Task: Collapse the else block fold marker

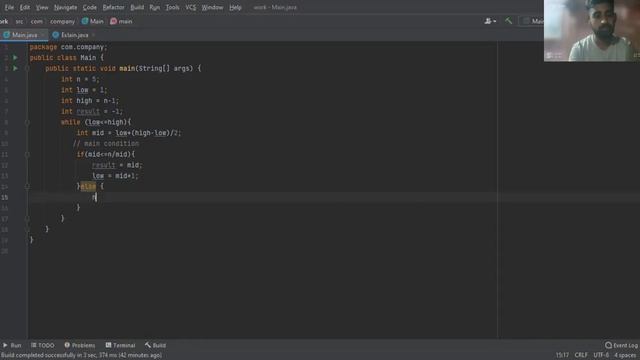Action: coord(27,187)
